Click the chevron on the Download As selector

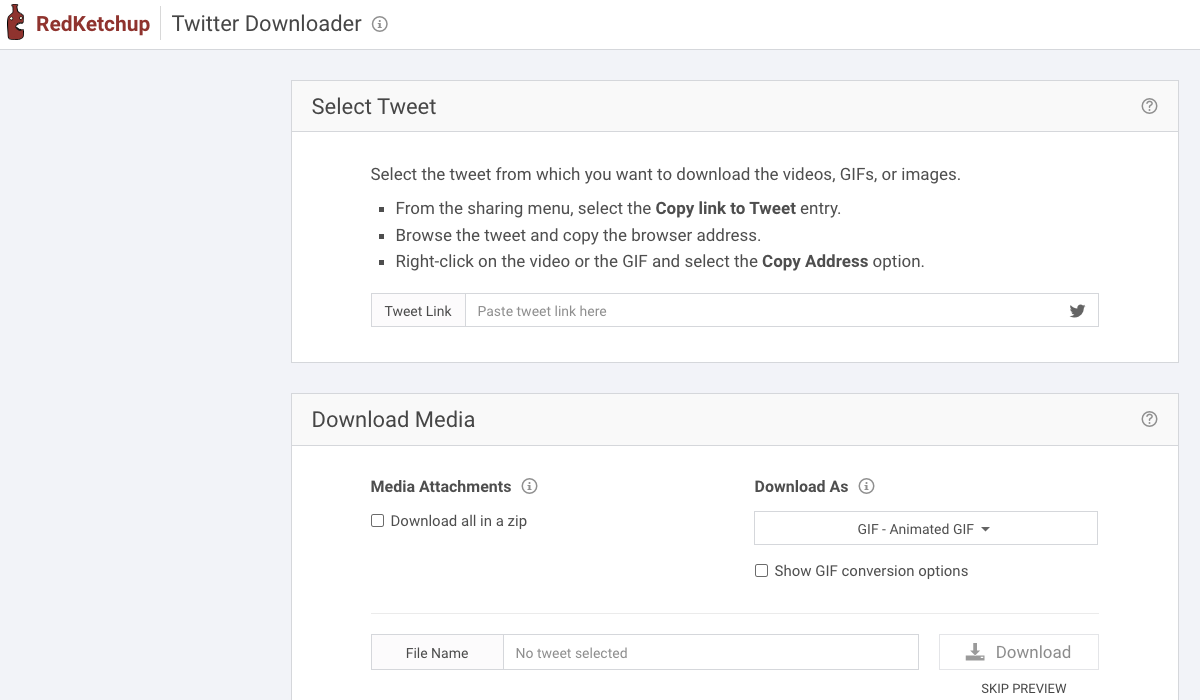(986, 528)
